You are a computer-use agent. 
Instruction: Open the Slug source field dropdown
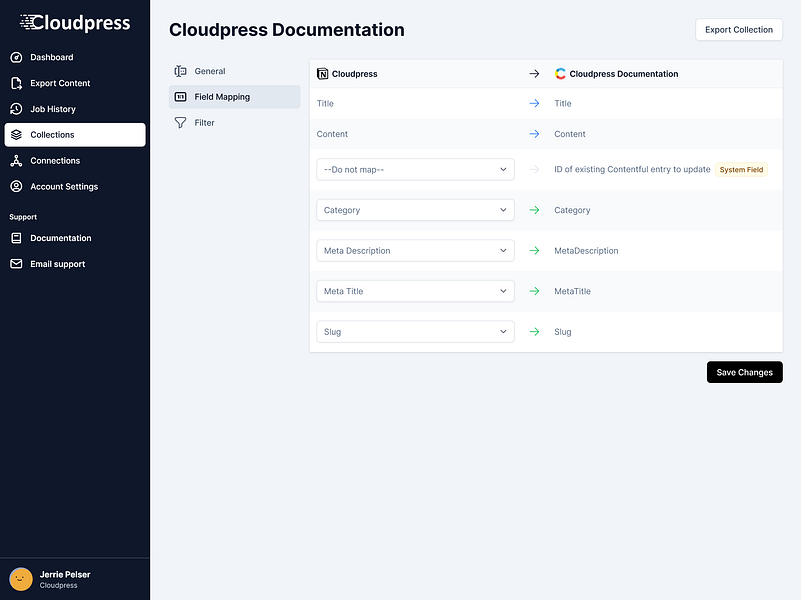[x=415, y=332]
